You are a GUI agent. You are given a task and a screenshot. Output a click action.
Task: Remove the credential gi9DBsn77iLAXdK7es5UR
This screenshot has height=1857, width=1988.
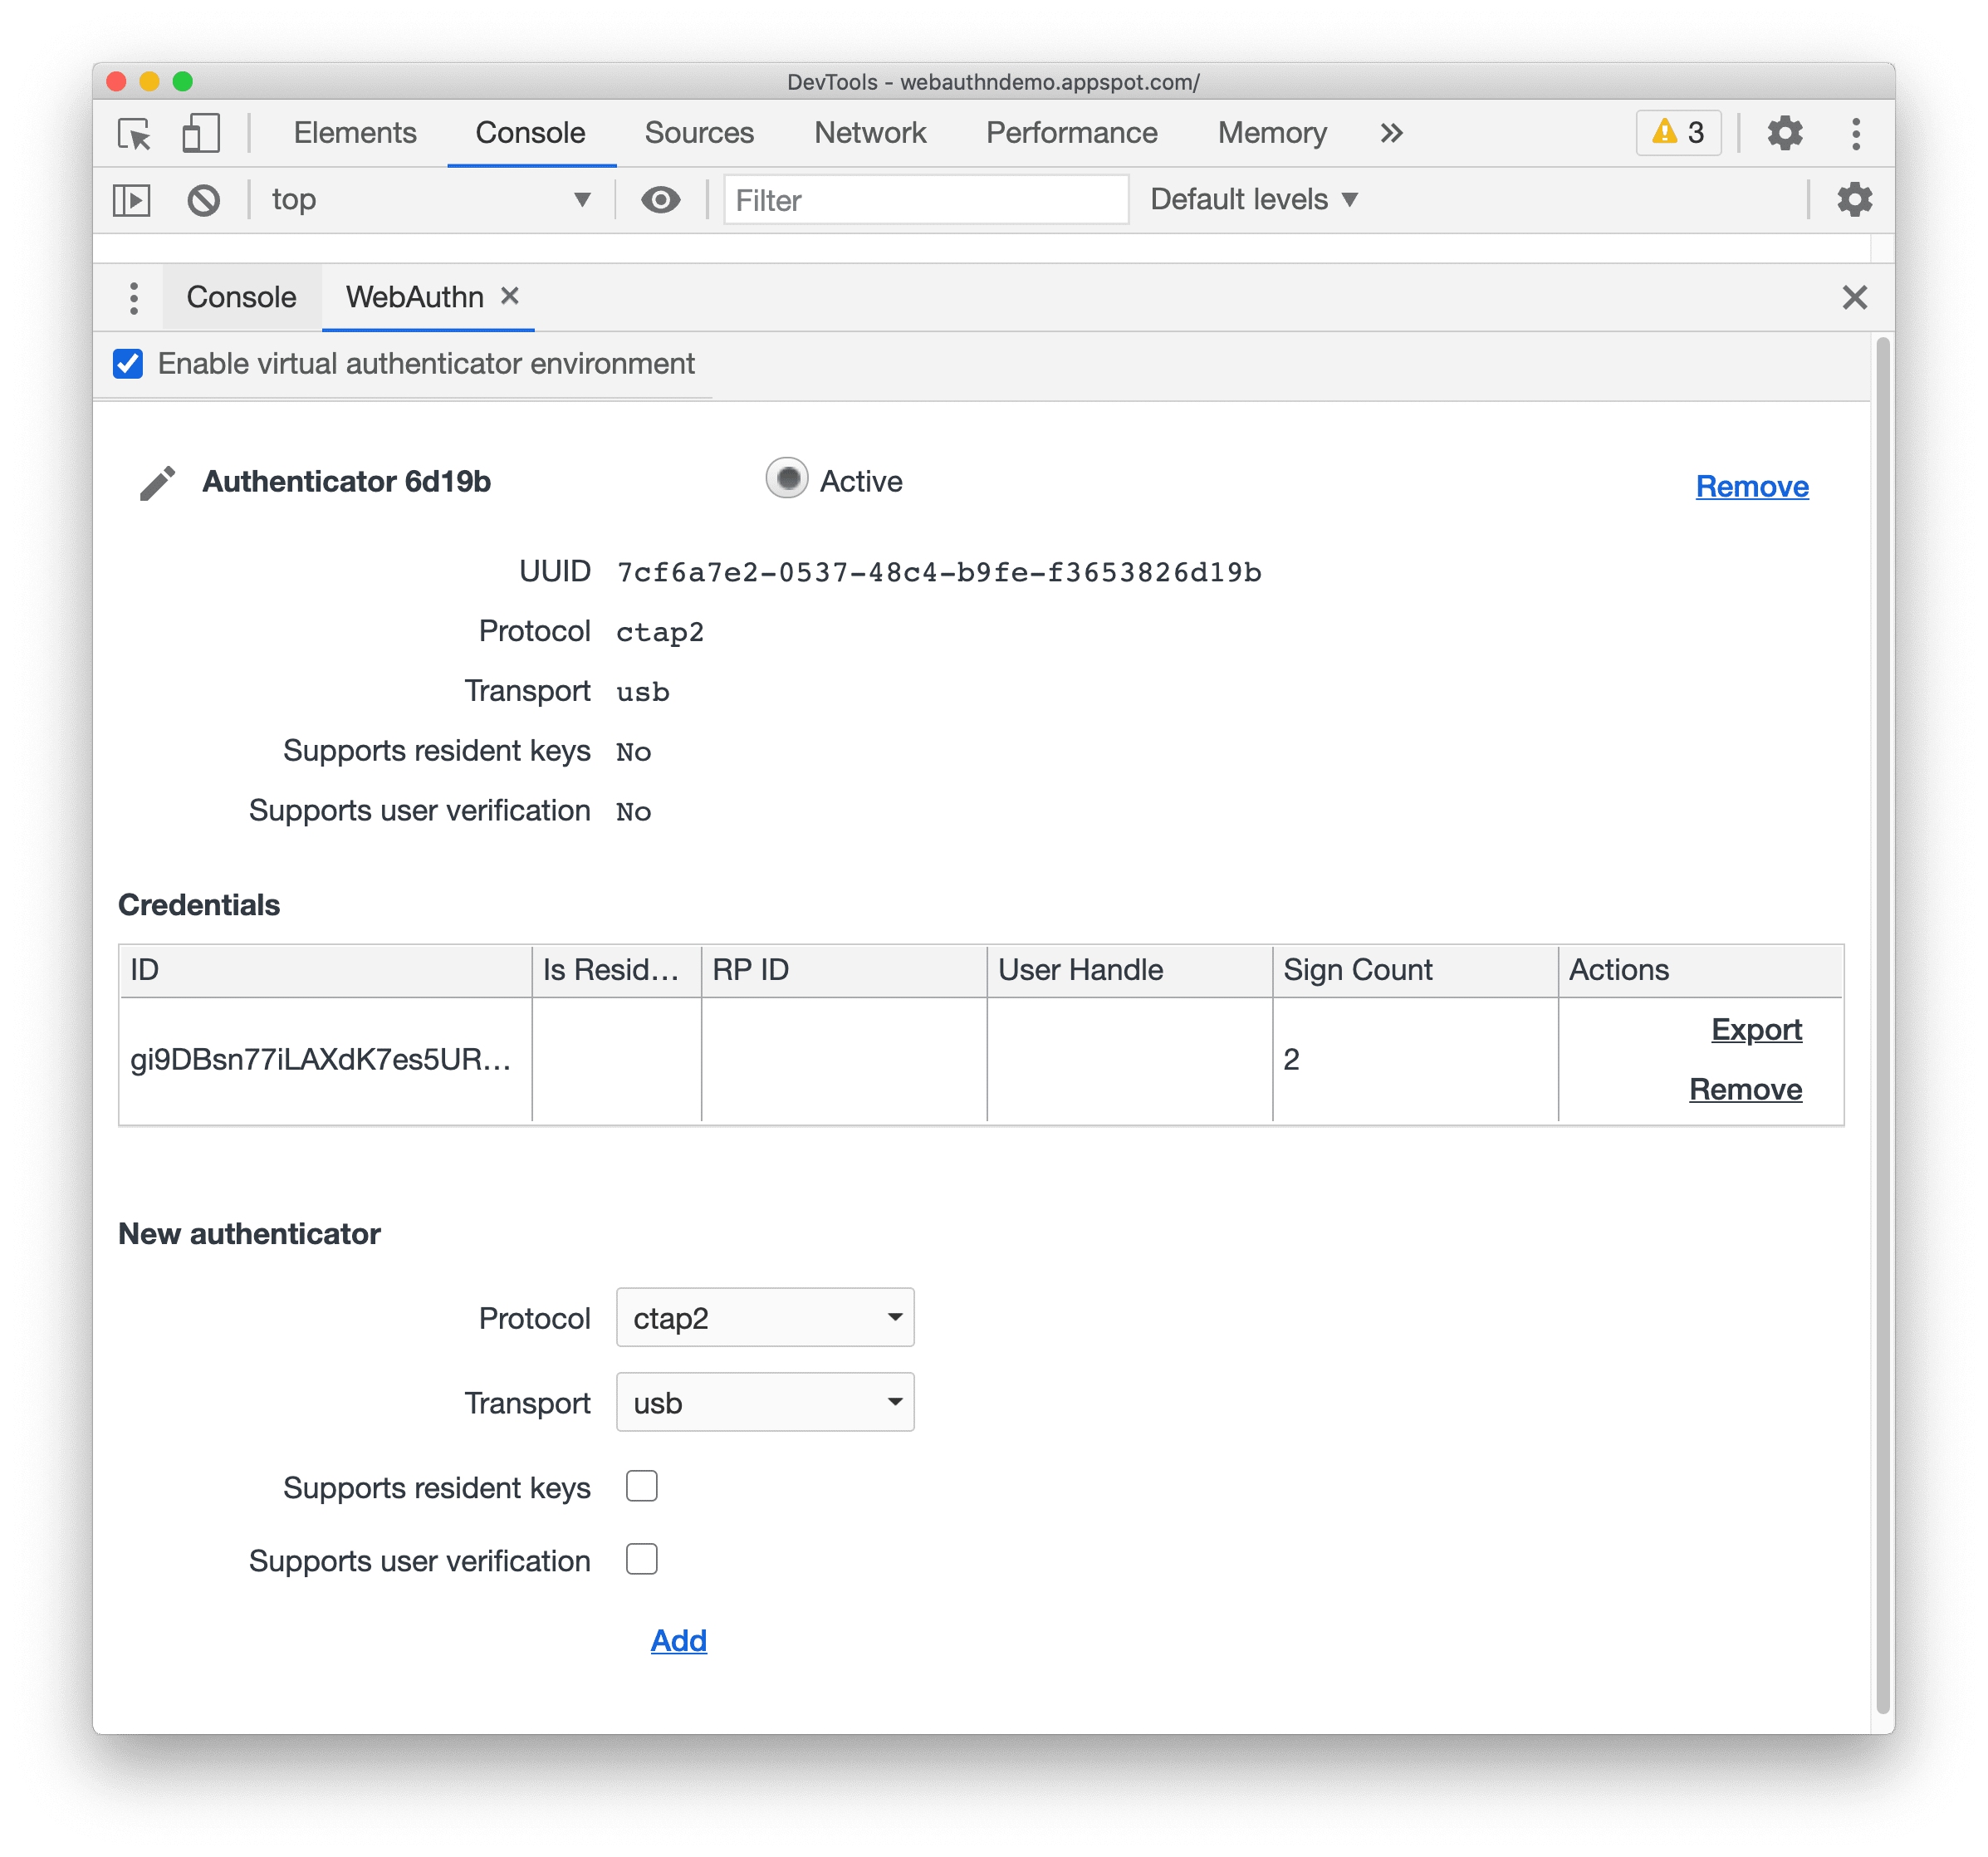point(1742,1087)
